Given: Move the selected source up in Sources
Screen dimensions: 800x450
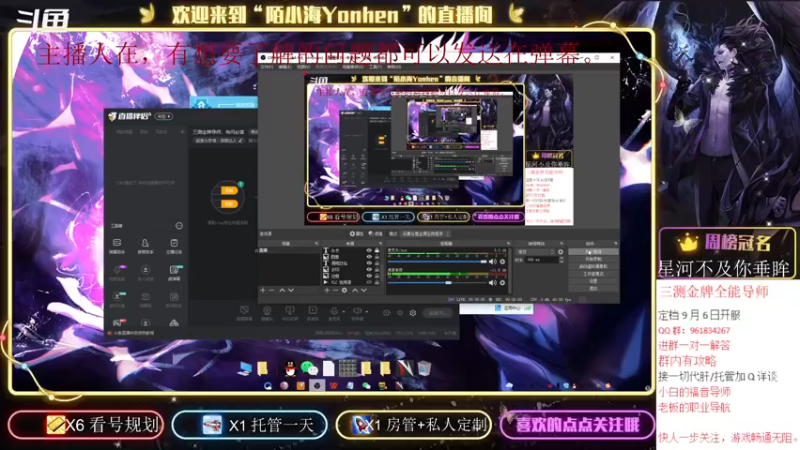Looking at the screenshot, I should pyautogui.click(x=355, y=290).
